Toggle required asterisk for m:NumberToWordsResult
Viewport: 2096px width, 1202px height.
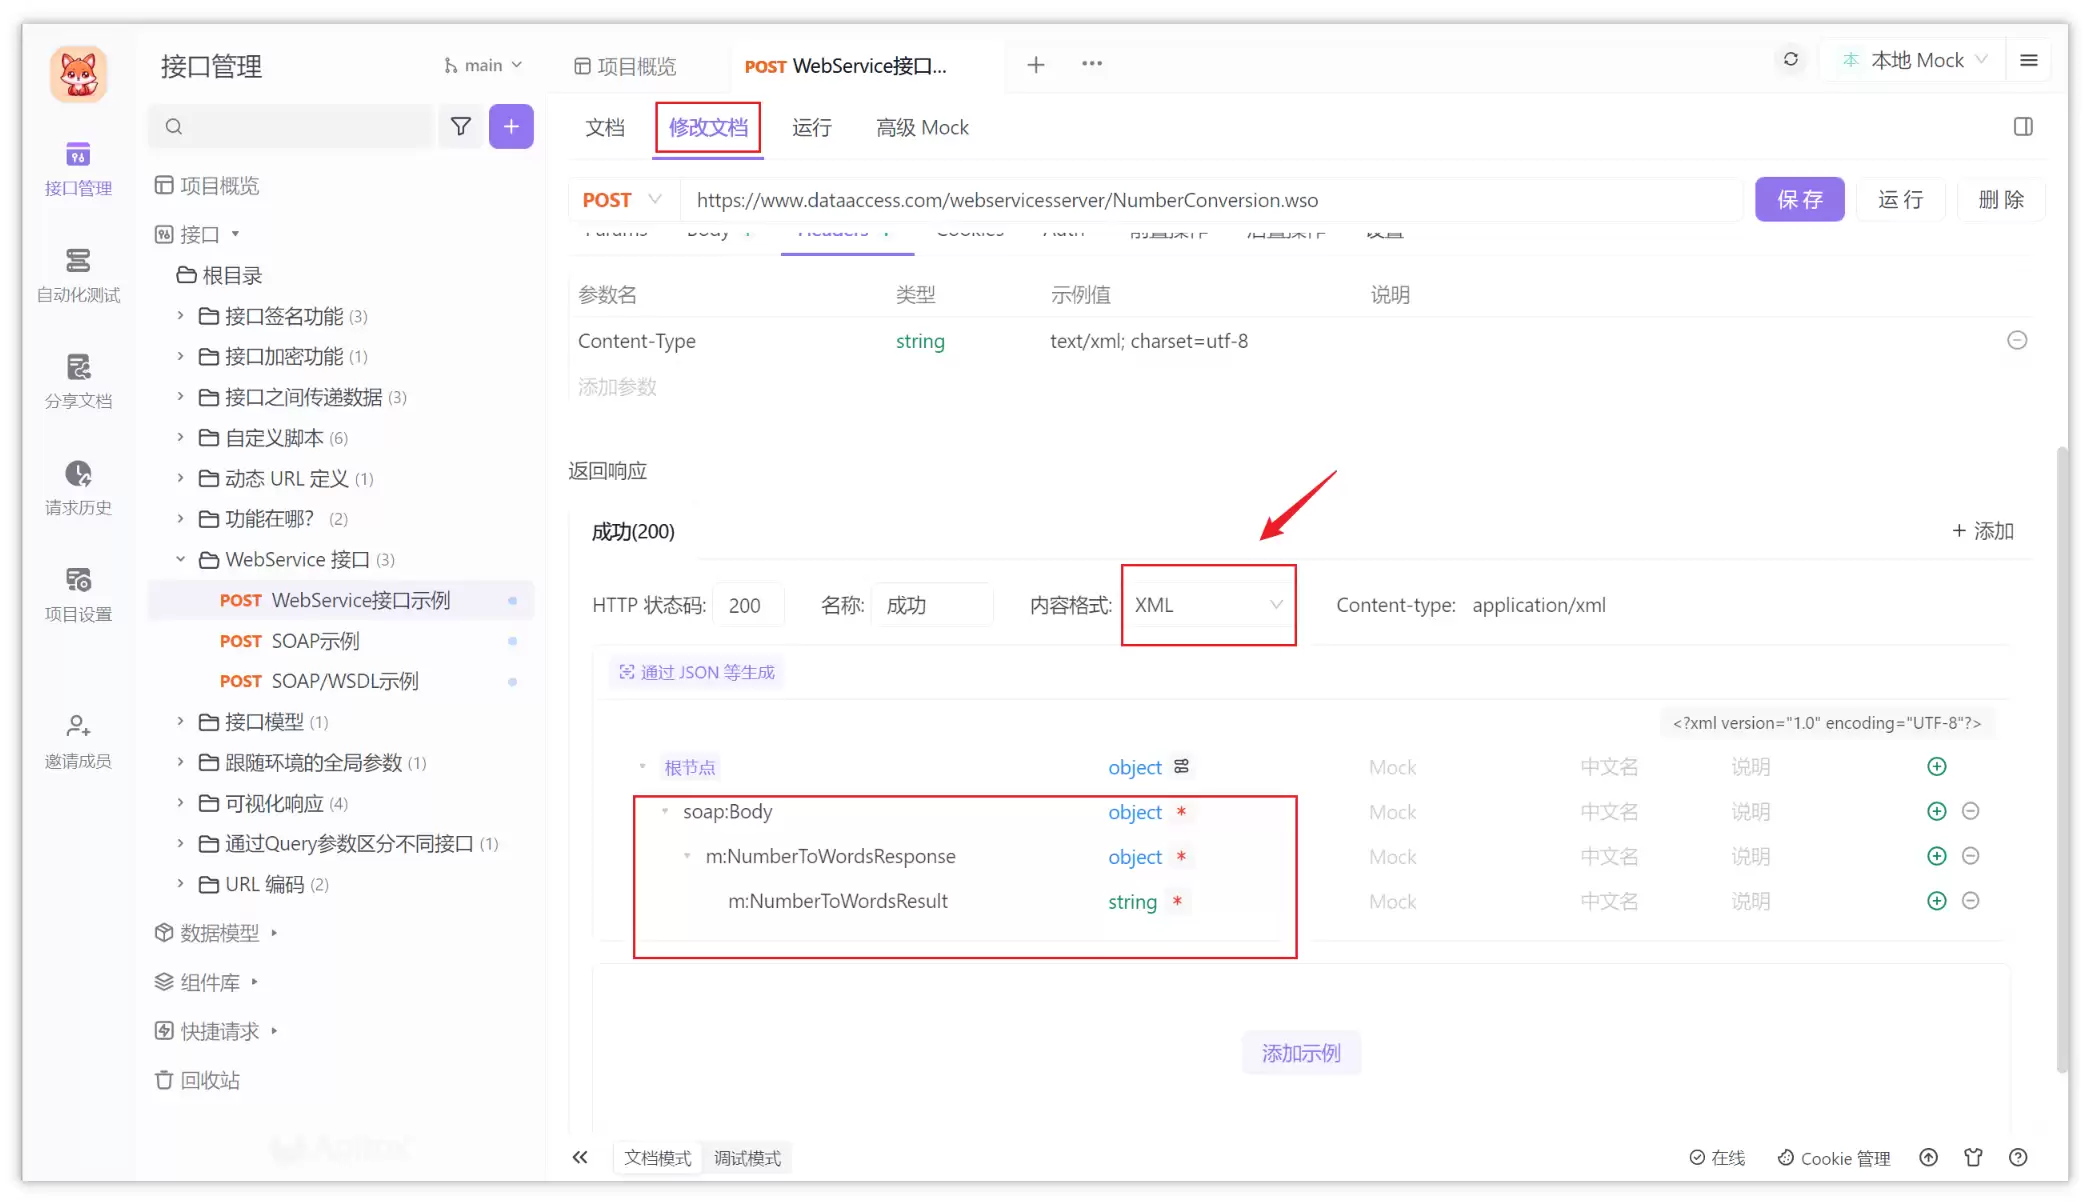[1177, 902]
